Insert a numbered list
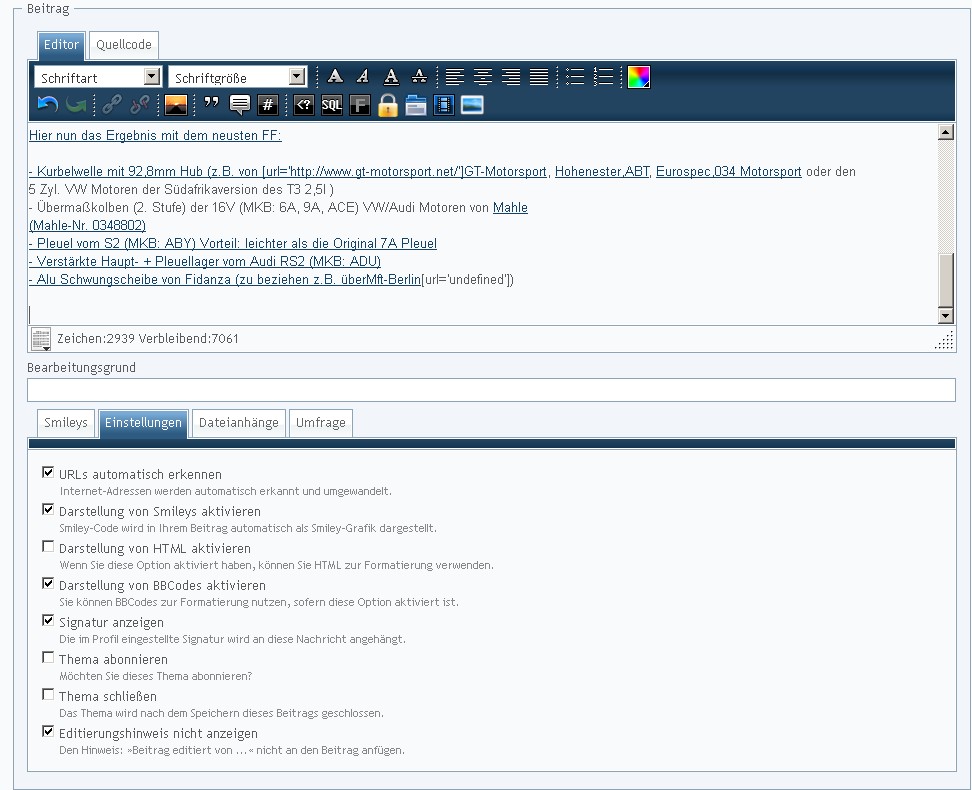Image resolution: width=972 pixels, height=790 pixels. pyautogui.click(x=603, y=76)
